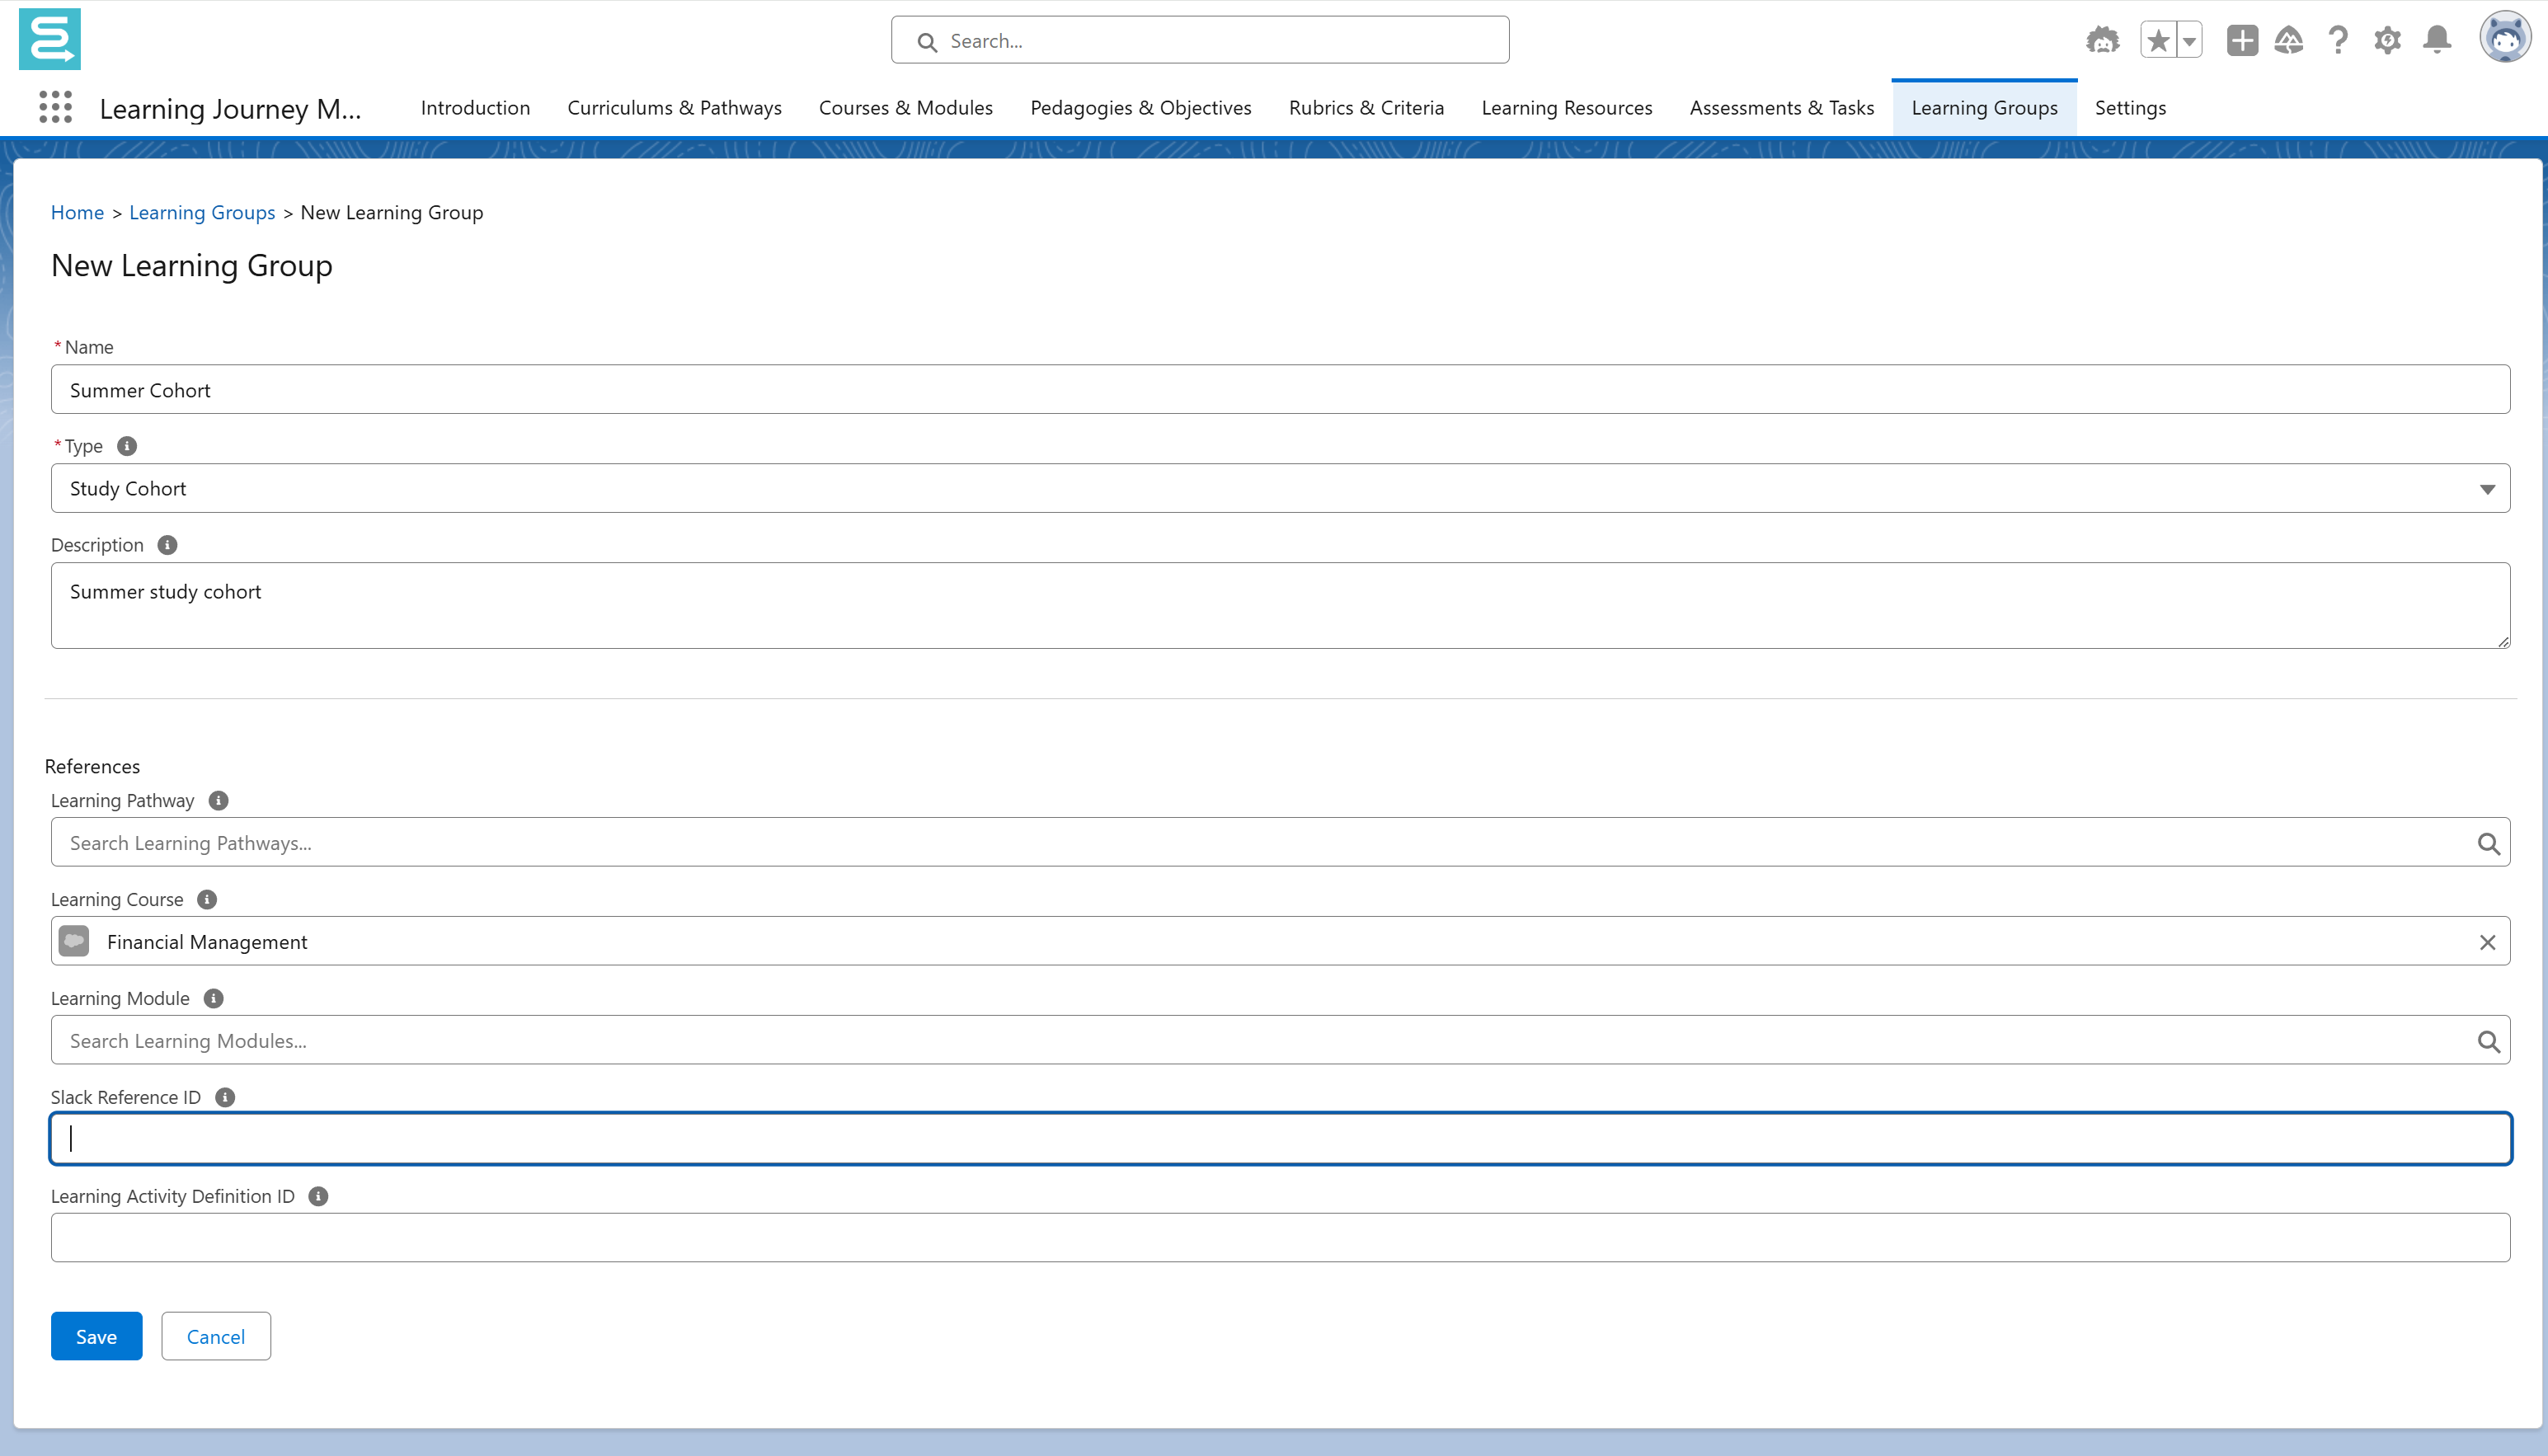Open the Setup gear icon
The height and width of the screenshot is (1456, 2548).
(x=2387, y=40)
